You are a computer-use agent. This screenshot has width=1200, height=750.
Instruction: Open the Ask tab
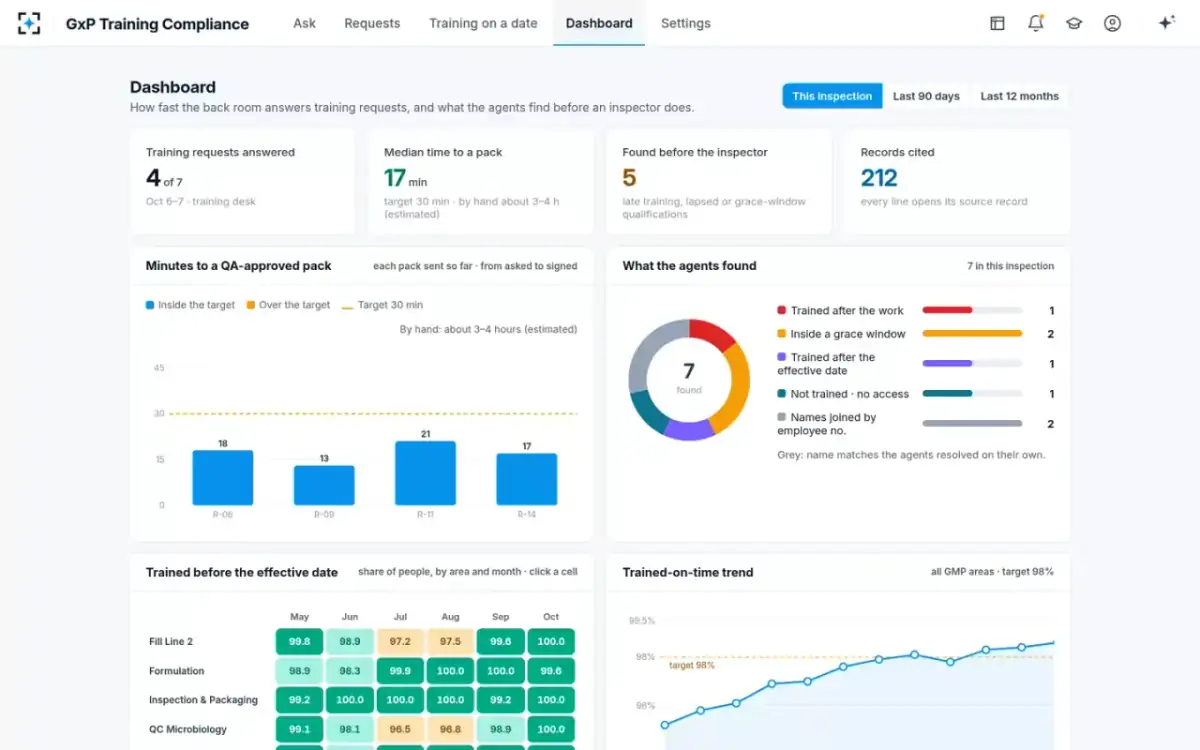pos(304,23)
